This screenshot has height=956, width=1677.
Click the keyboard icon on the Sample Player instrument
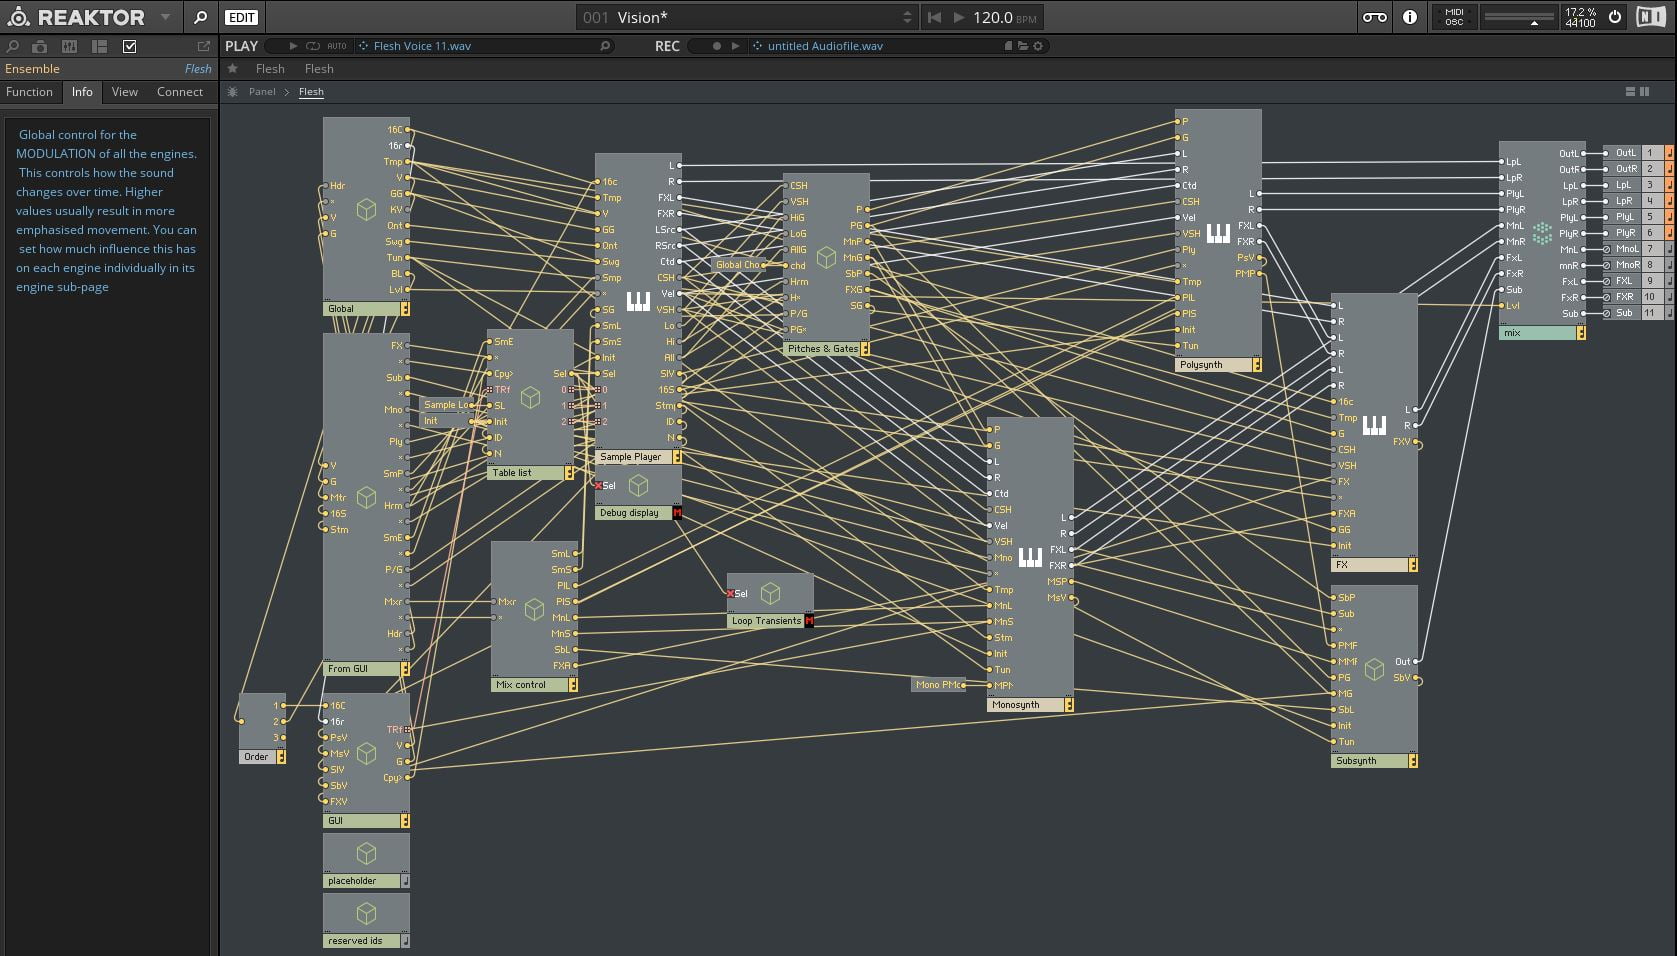point(638,301)
